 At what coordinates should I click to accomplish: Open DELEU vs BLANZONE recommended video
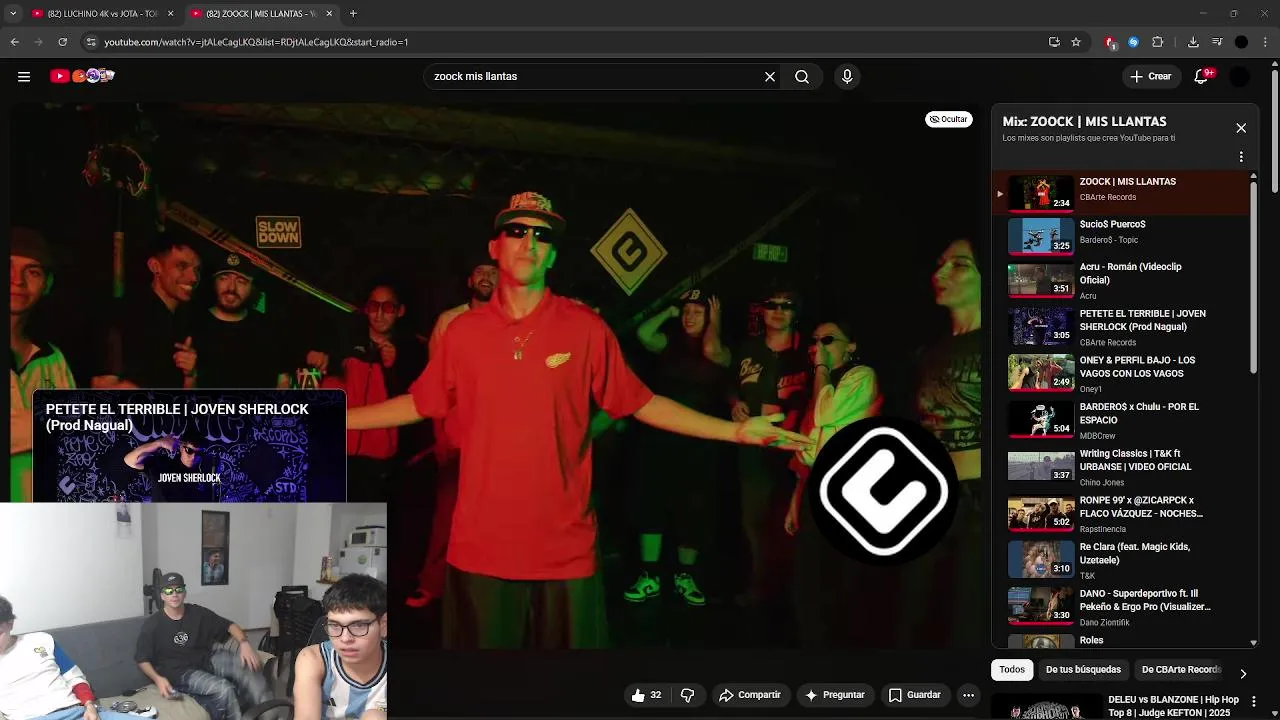coord(1126,706)
